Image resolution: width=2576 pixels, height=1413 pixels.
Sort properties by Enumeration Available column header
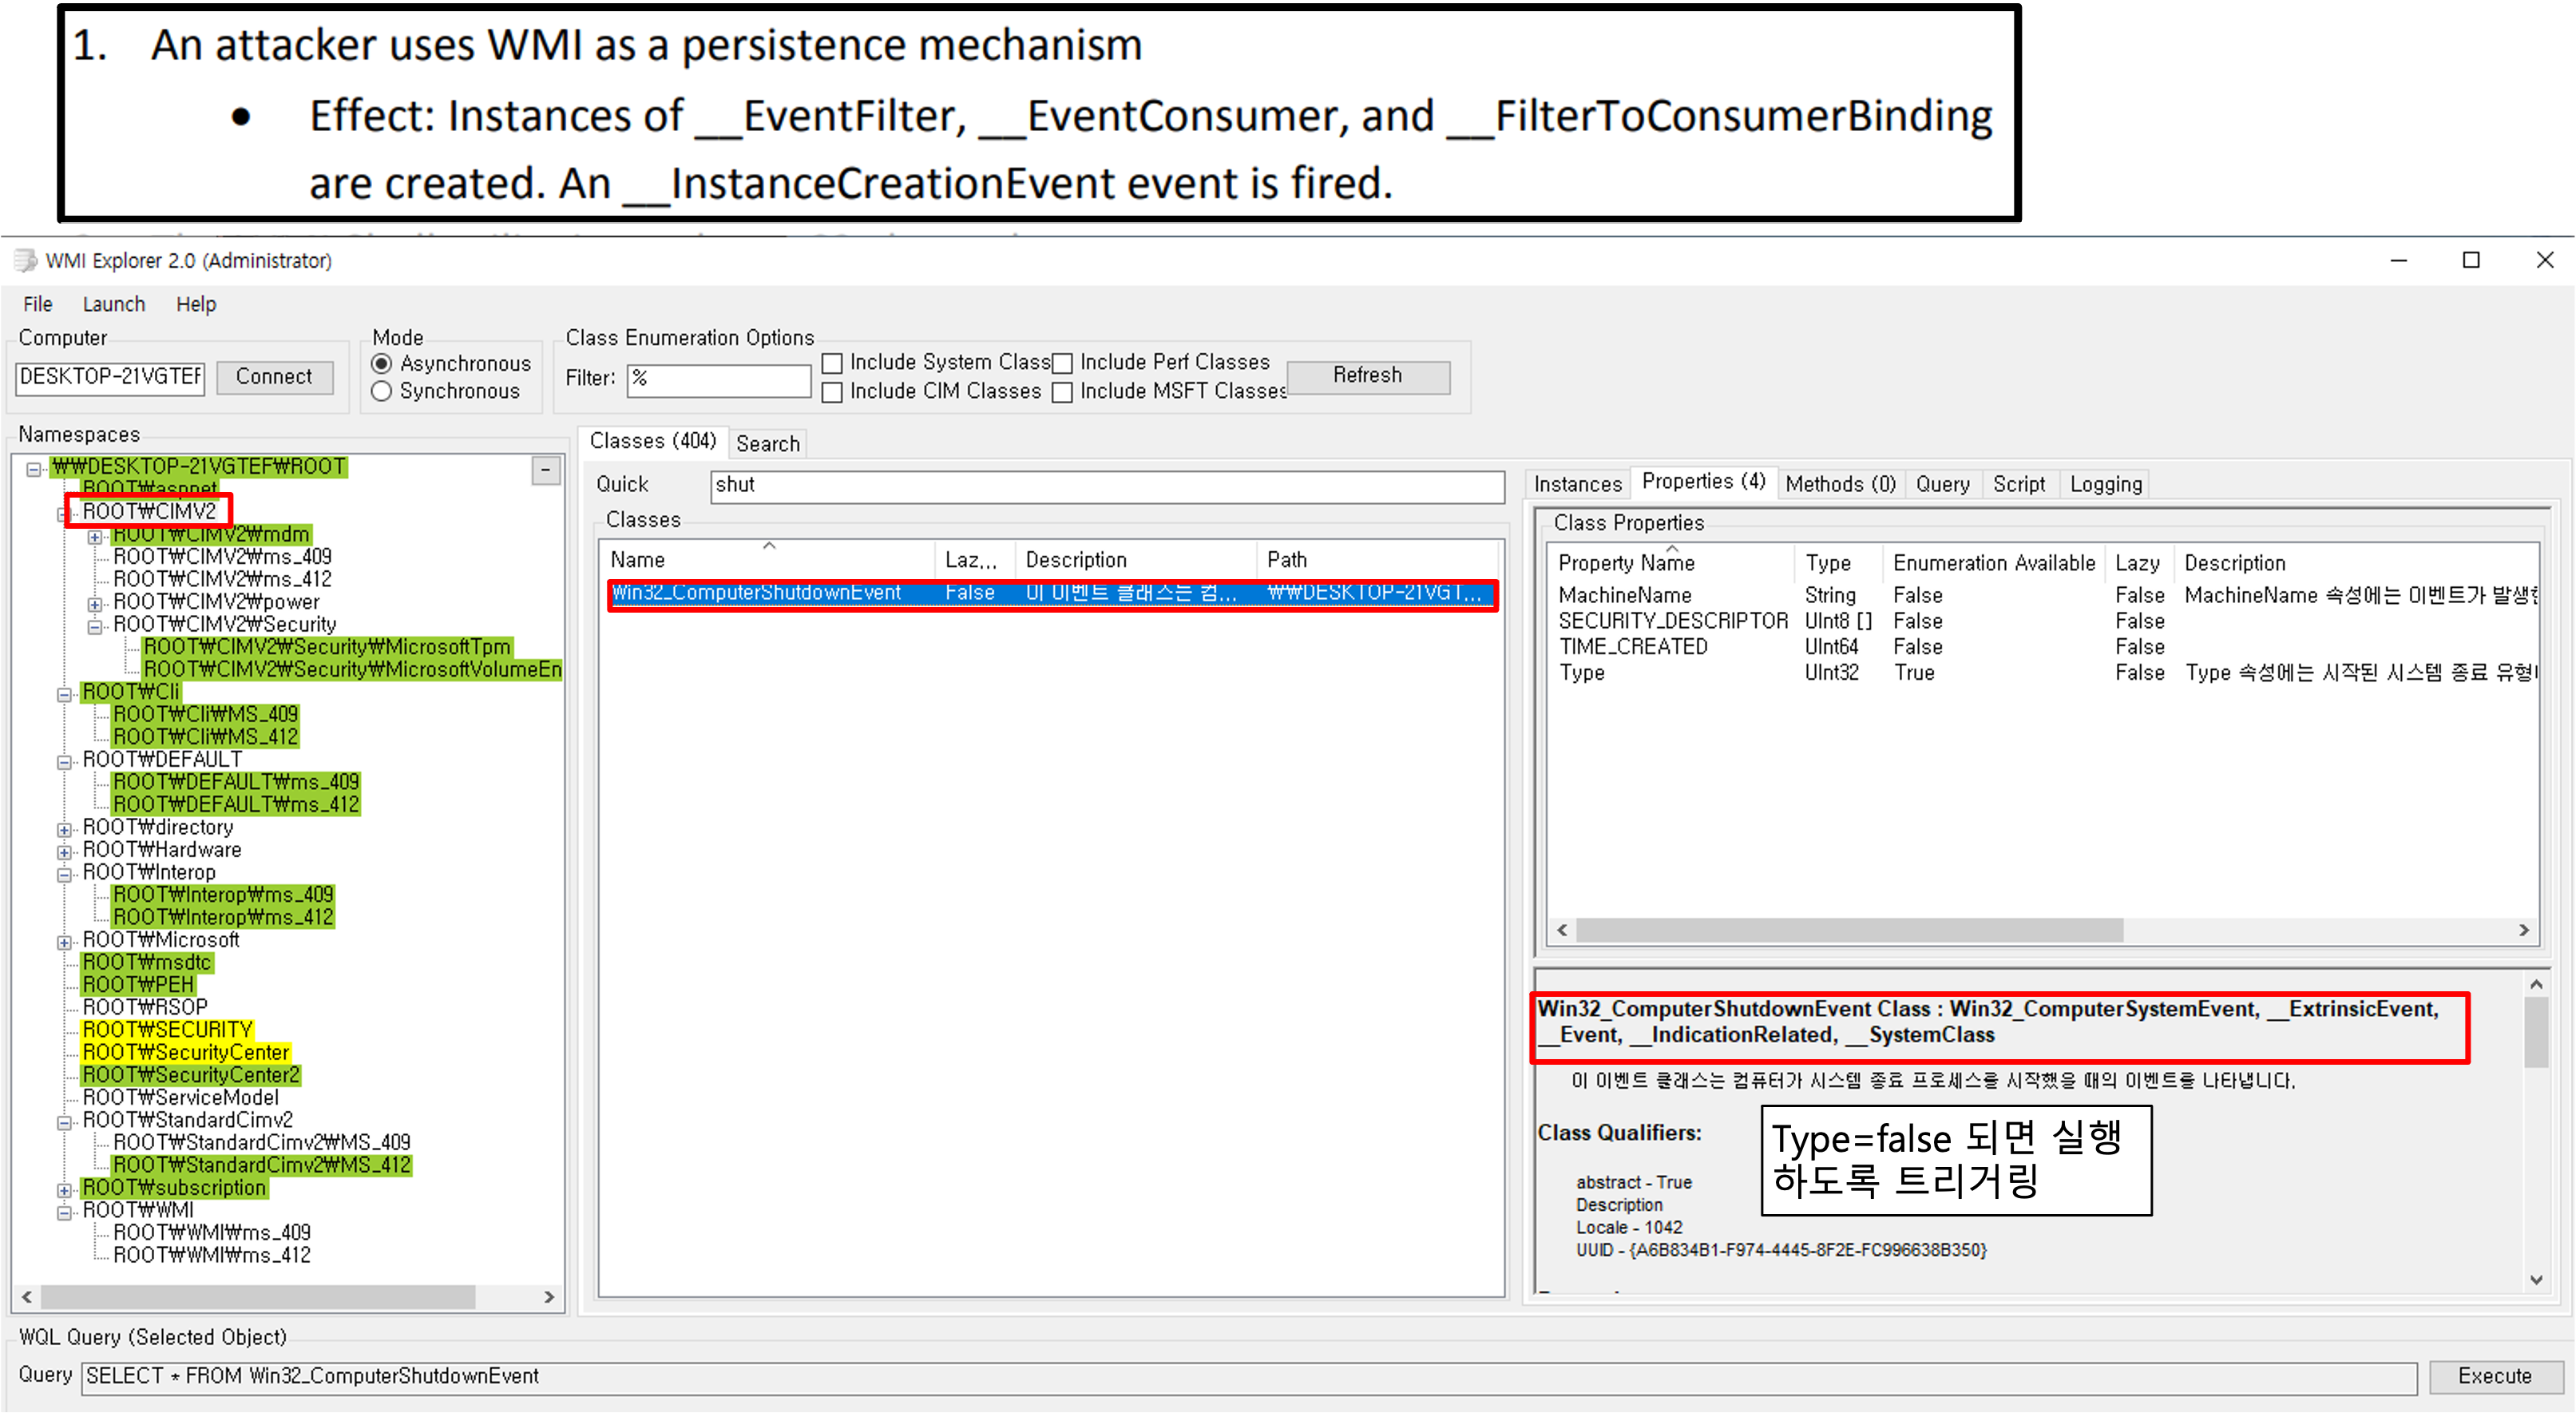(x=1994, y=563)
